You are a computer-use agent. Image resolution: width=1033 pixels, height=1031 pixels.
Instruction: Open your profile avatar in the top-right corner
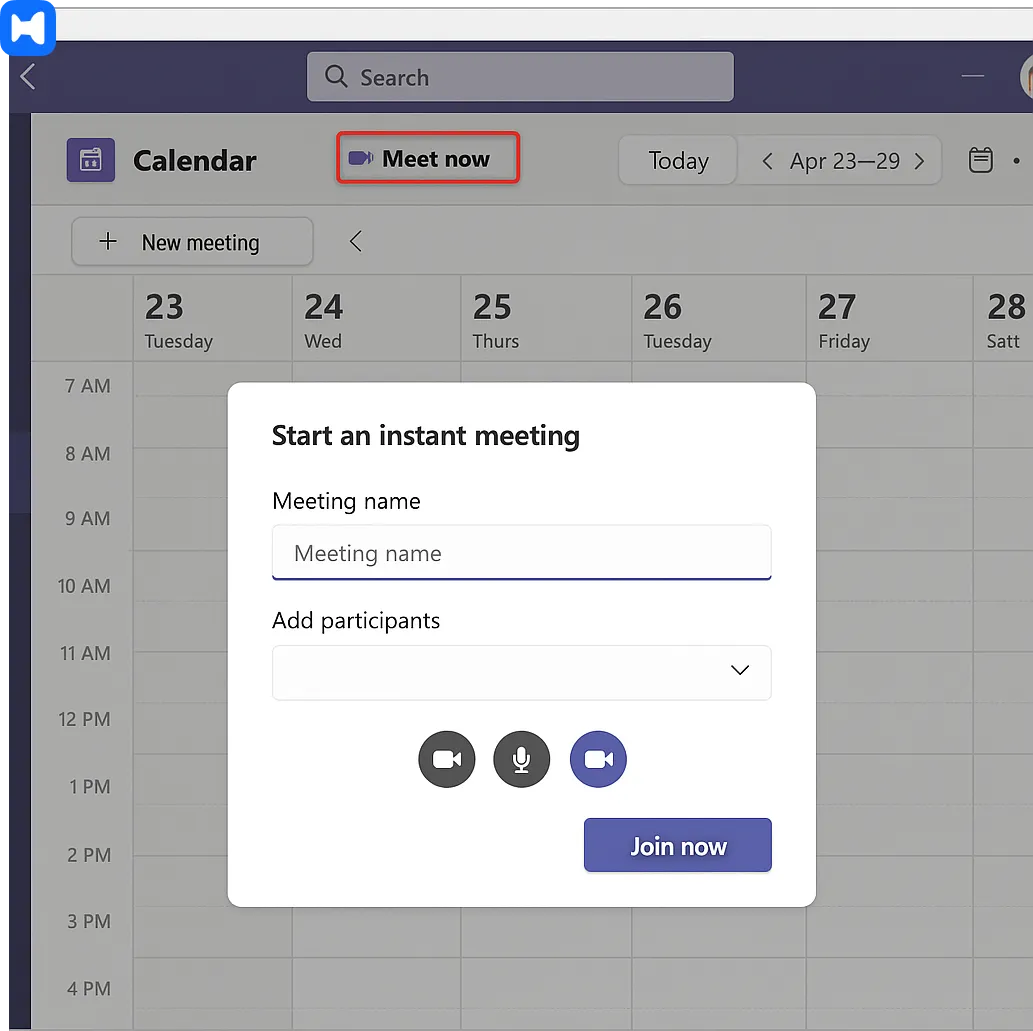pos(1027,77)
